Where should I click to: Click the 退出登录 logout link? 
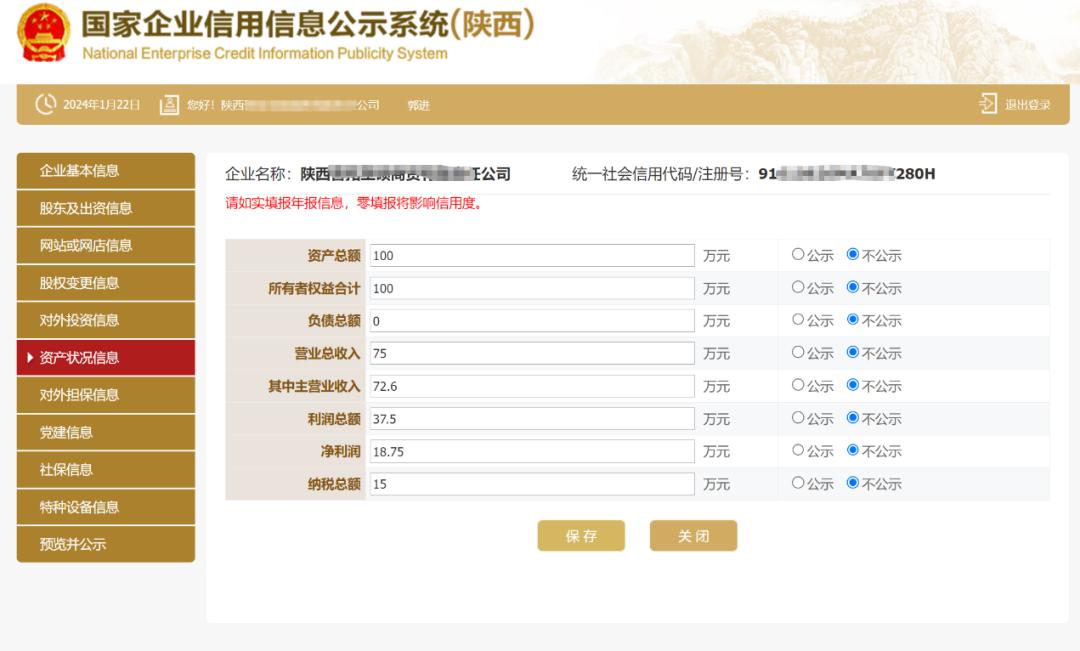coord(1027,105)
